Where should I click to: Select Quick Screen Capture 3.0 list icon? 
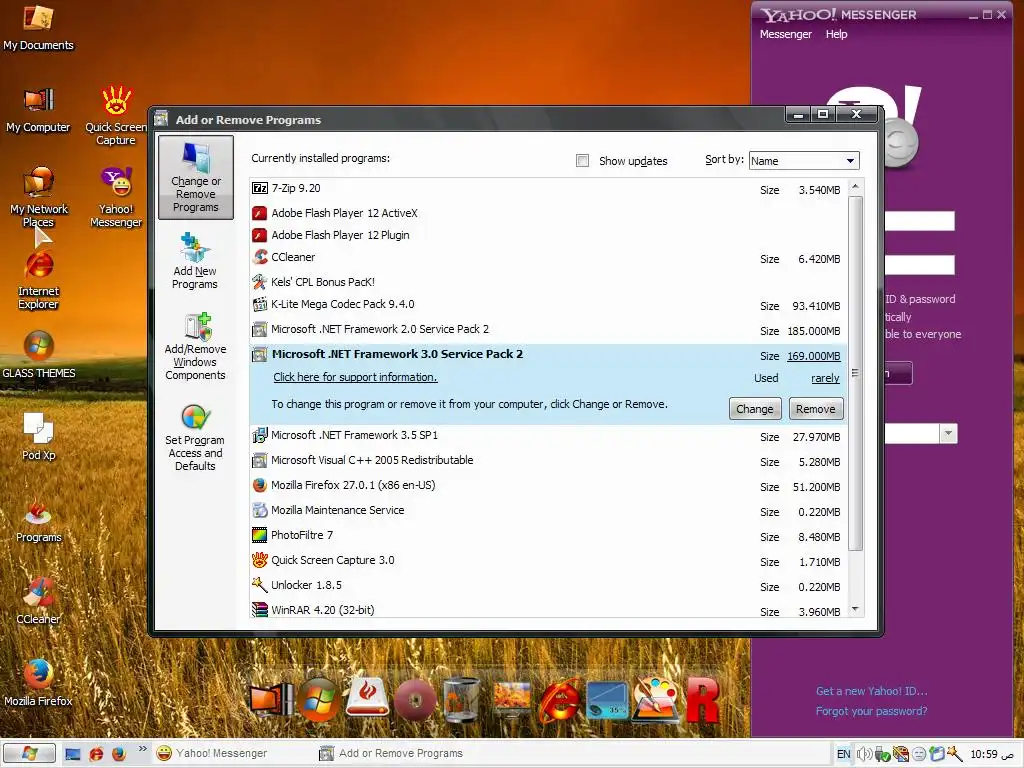pos(260,560)
